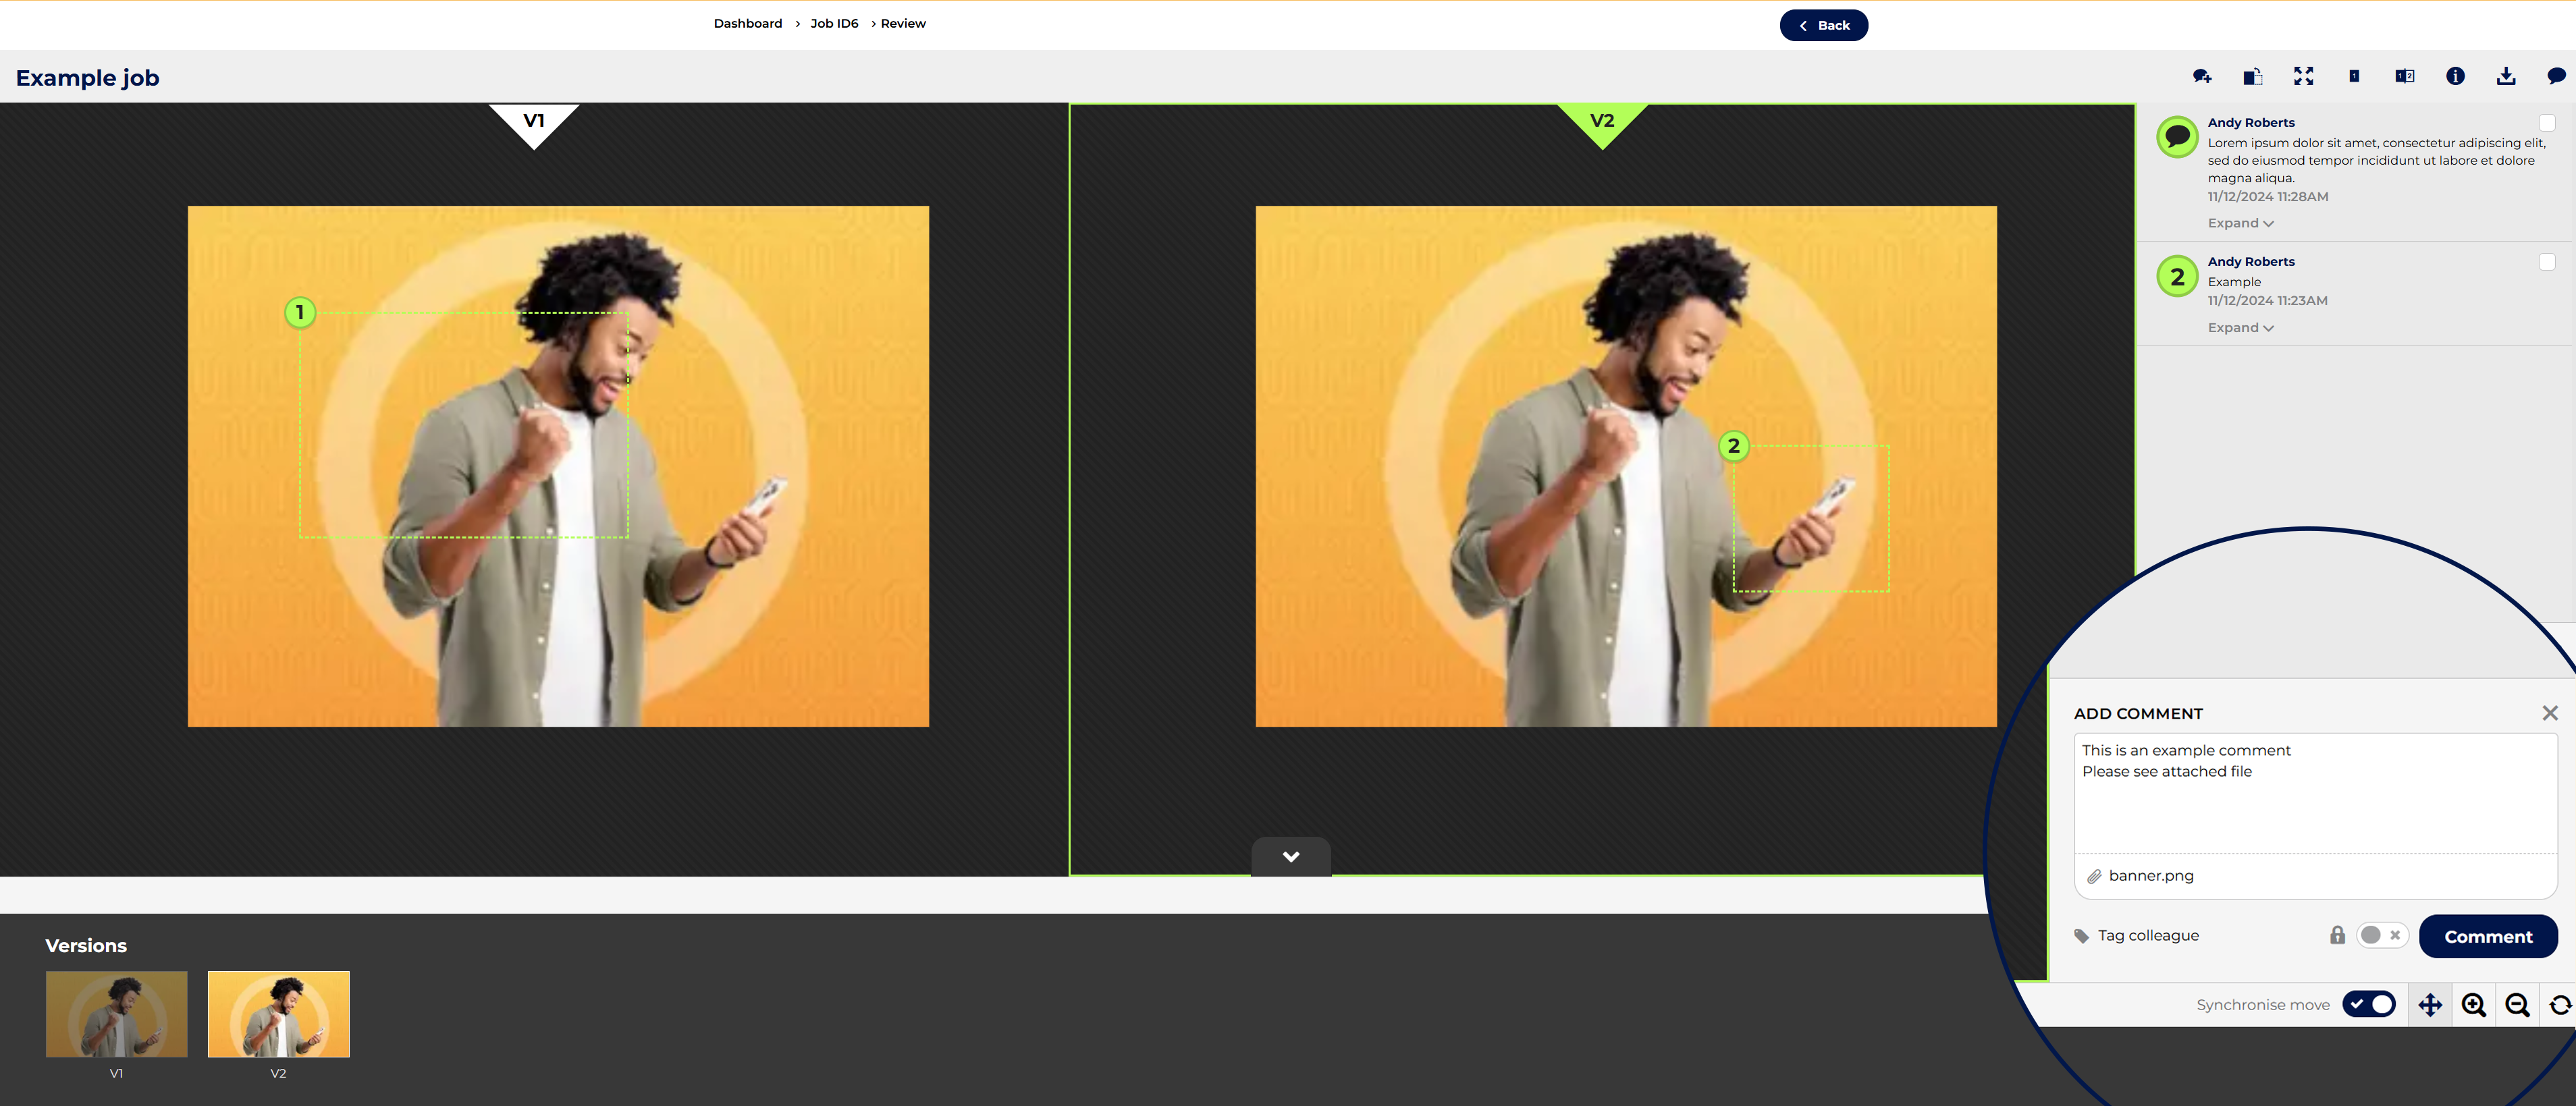This screenshot has height=1106, width=2576.
Task: Click the Versions heading
Action: point(86,946)
